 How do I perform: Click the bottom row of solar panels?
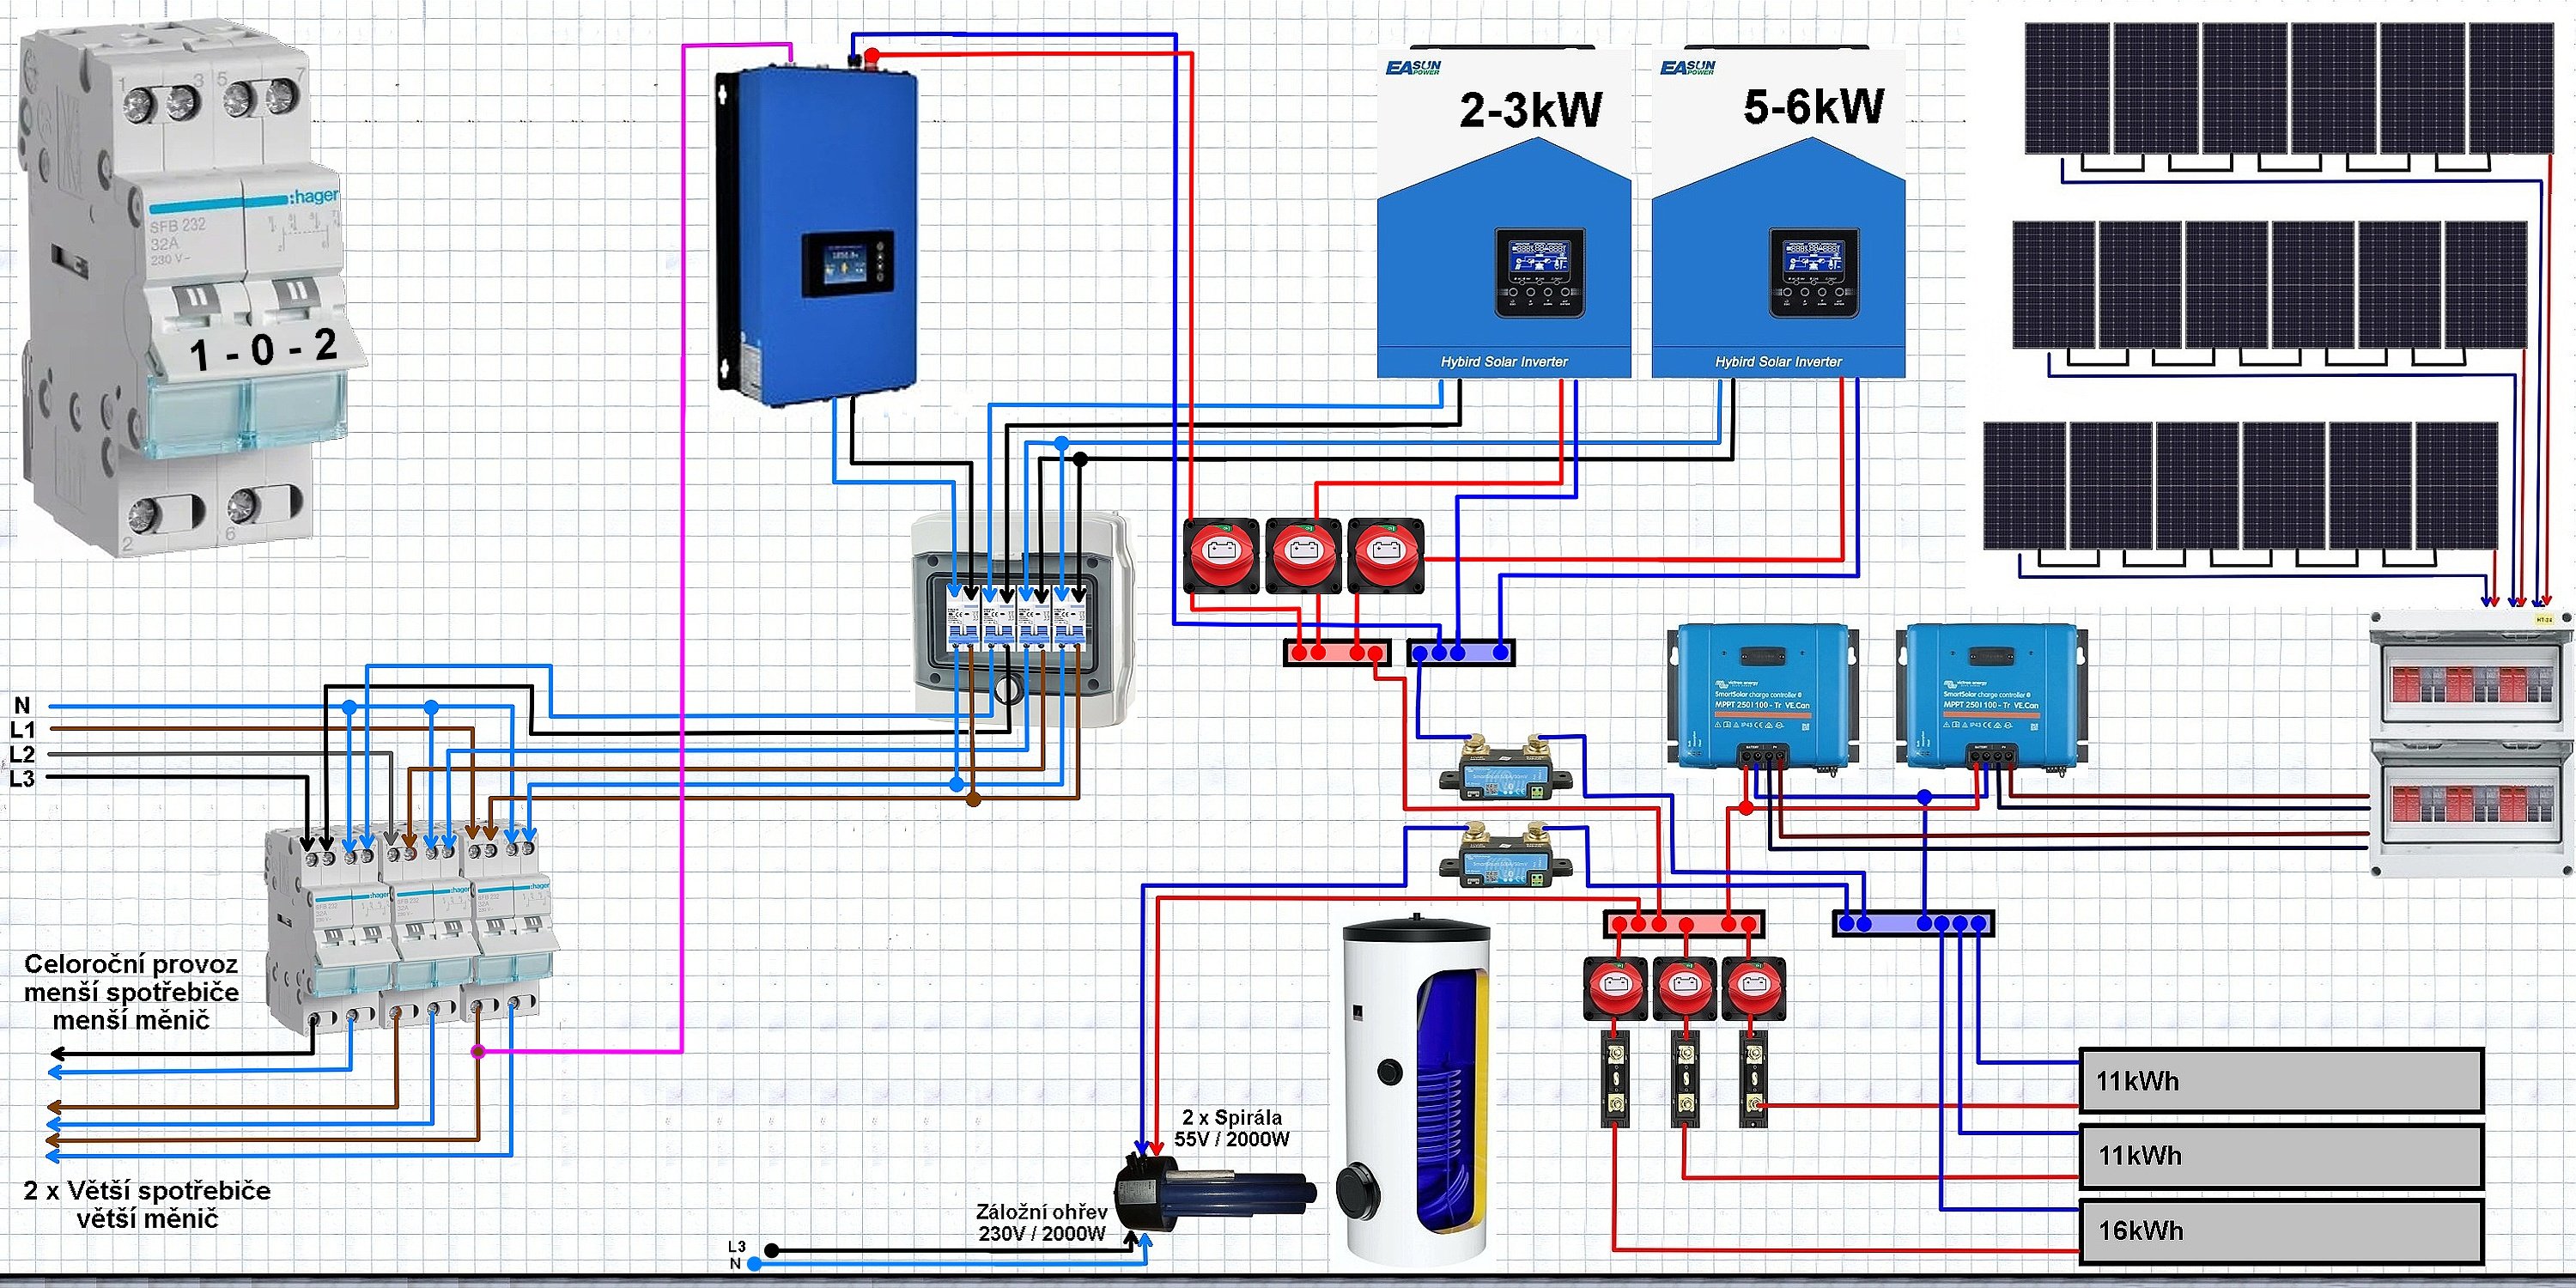coord(2239,485)
